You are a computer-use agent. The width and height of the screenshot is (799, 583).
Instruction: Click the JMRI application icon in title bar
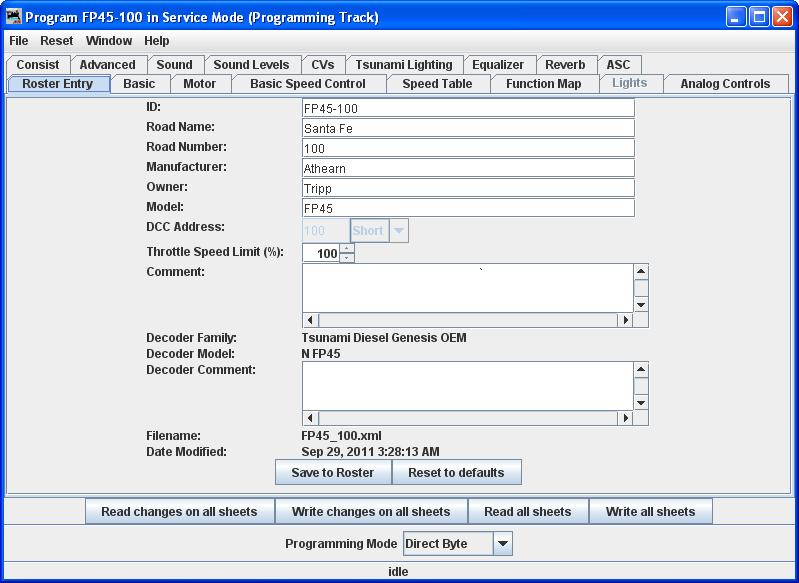(x=14, y=17)
